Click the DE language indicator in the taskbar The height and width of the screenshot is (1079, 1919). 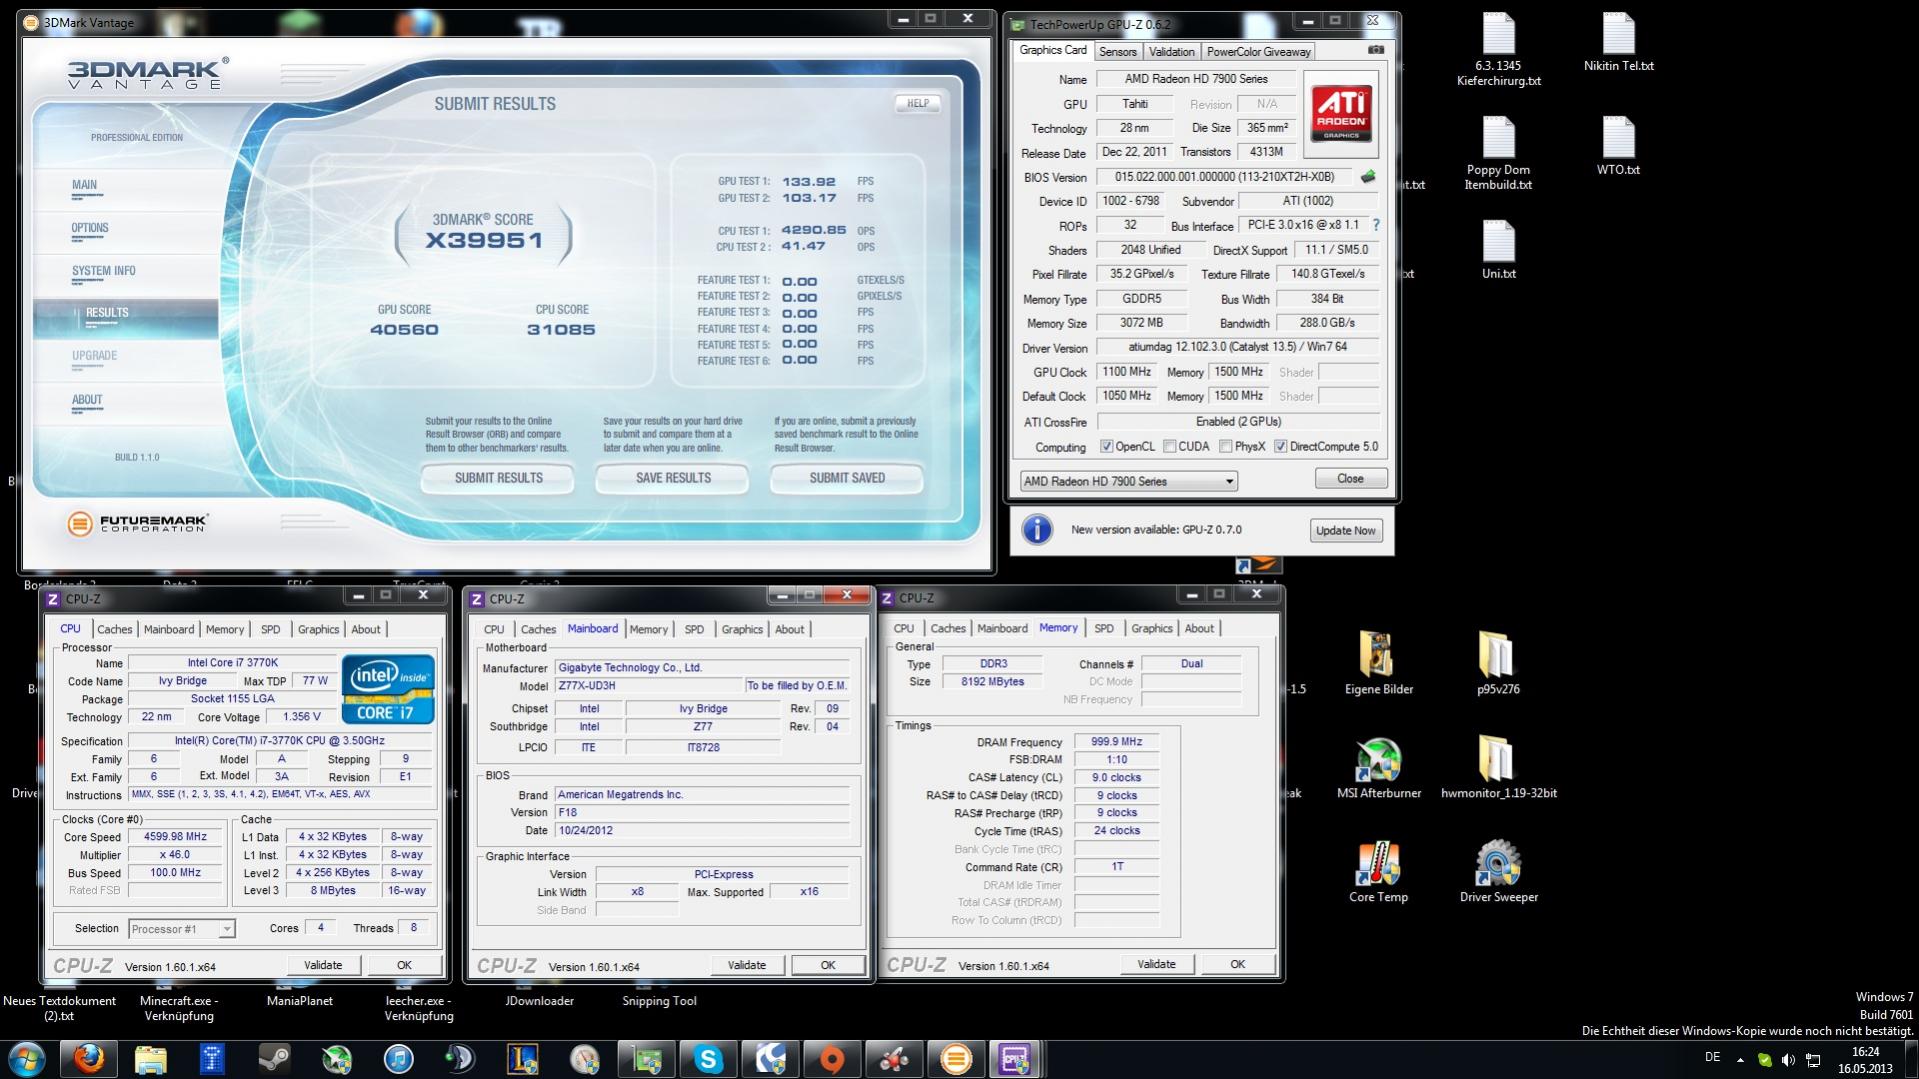click(x=1712, y=1058)
